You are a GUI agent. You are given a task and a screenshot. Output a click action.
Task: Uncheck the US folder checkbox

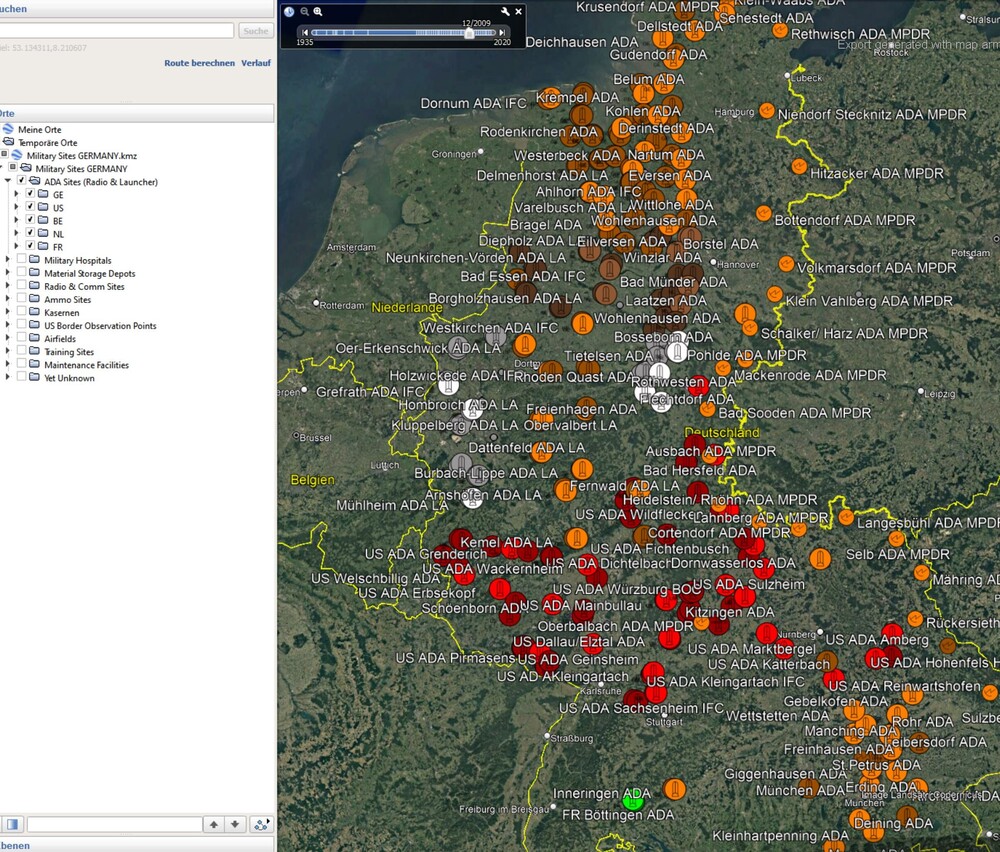click(30, 207)
